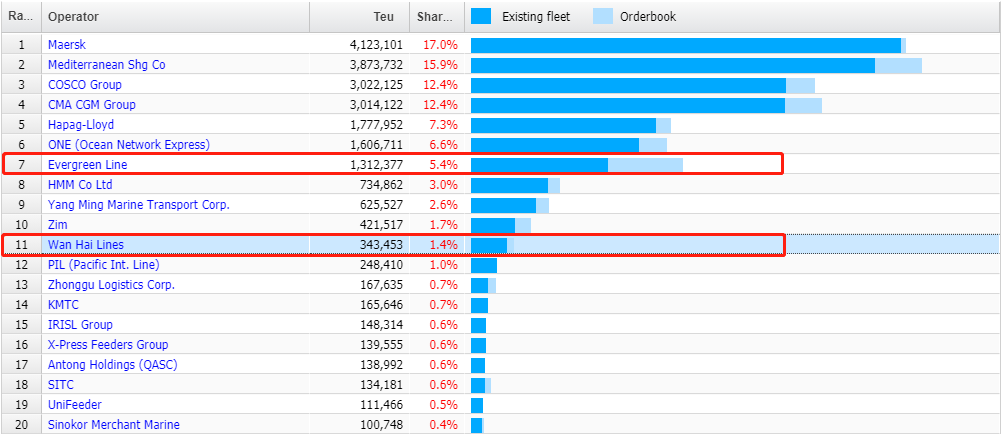
Task: Click Evergreen Line's light-blue orderbook bar
Action: pyautogui.click(x=645, y=165)
